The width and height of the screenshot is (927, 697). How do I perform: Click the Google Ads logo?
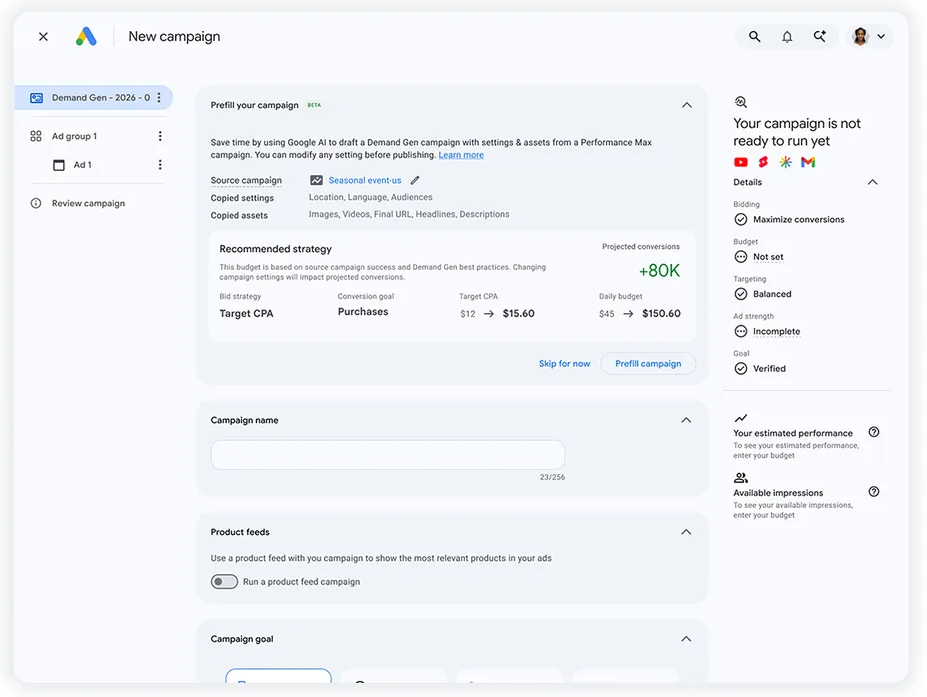coord(86,37)
